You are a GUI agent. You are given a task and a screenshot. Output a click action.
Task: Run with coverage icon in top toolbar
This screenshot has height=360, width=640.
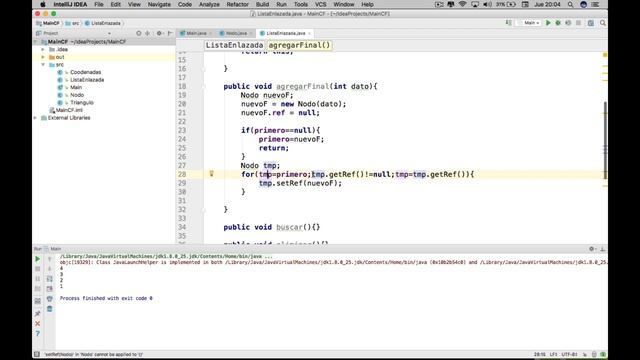click(568, 23)
